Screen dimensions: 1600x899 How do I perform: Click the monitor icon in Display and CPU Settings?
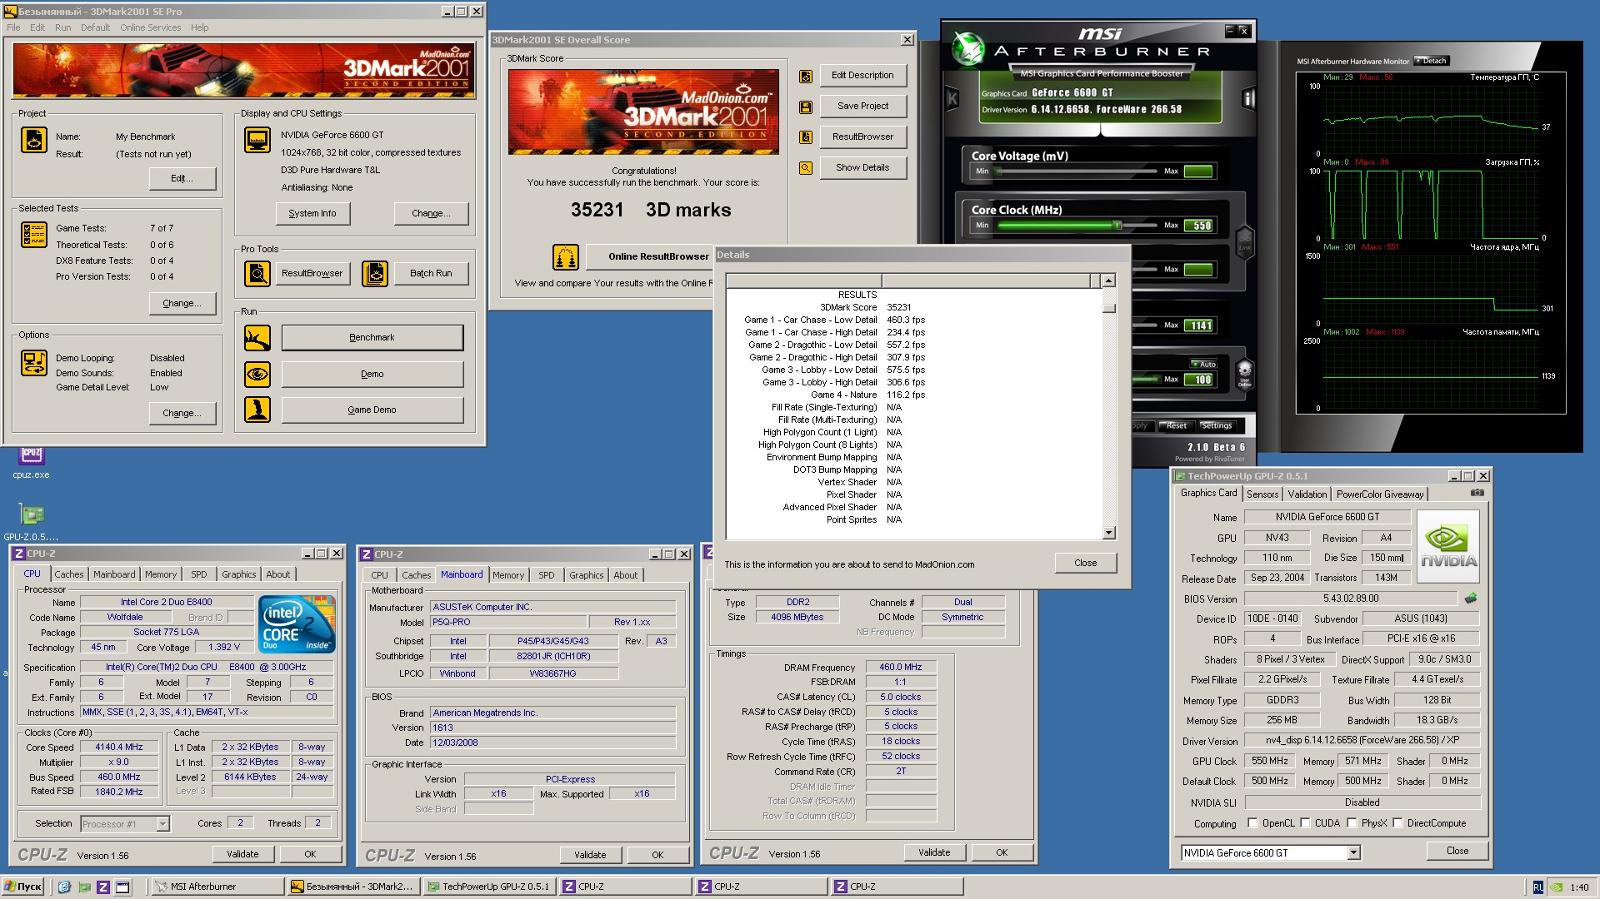pyautogui.click(x=257, y=139)
